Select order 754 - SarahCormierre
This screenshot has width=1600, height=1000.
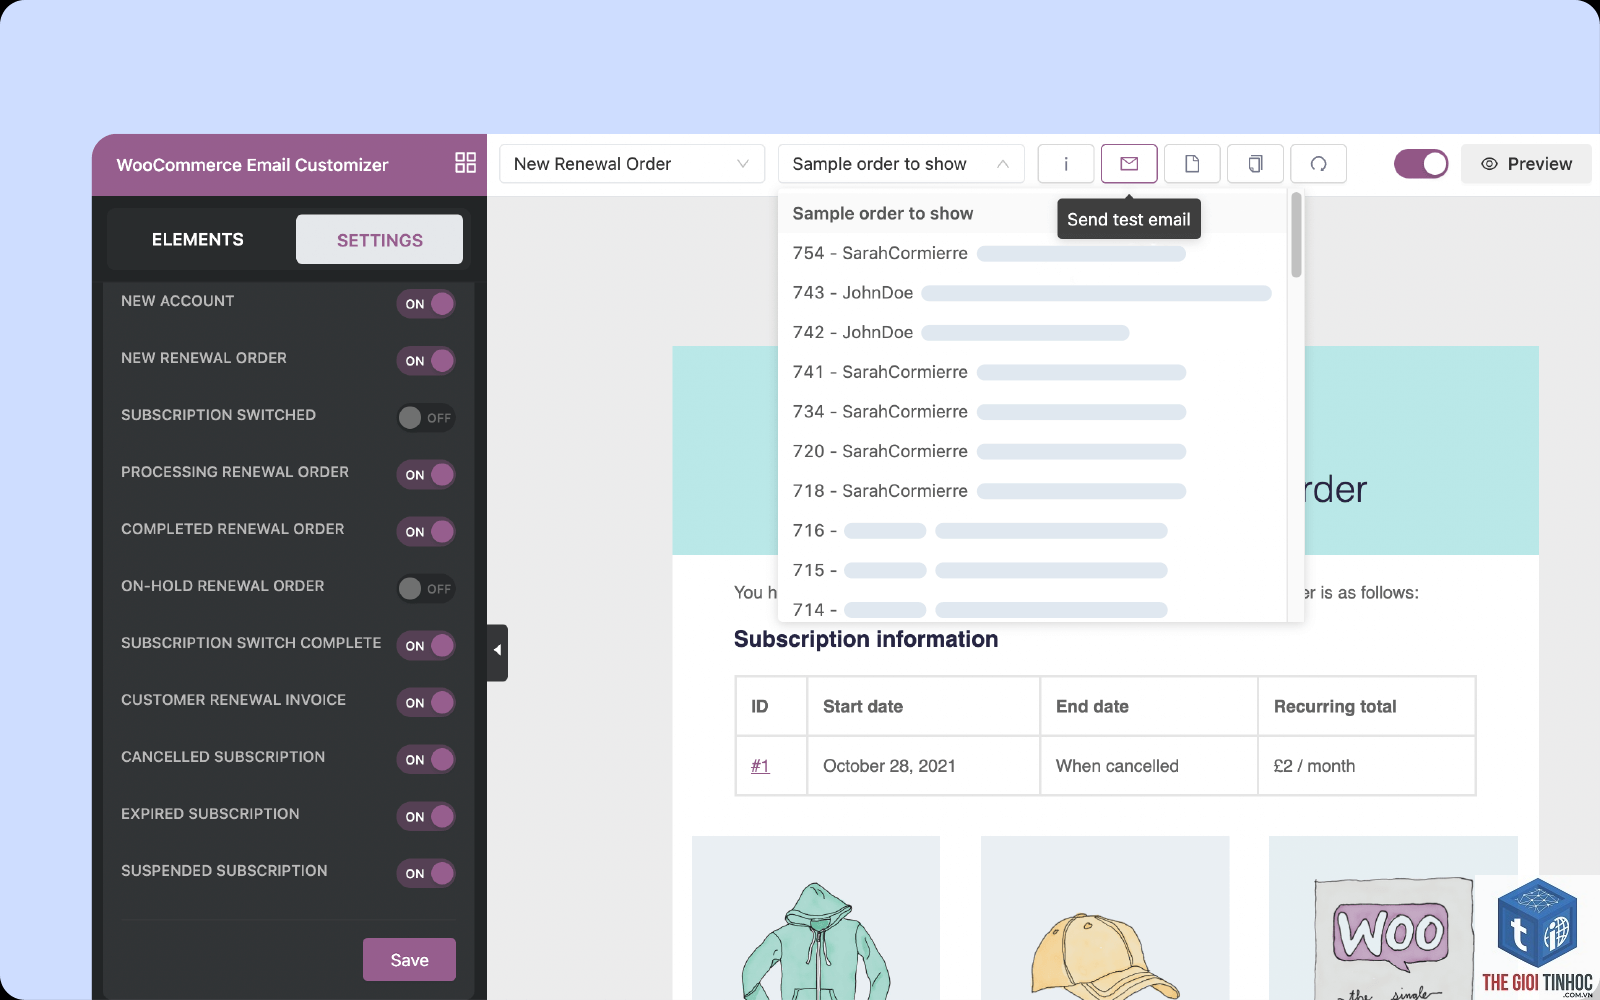tap(1032, 253)
